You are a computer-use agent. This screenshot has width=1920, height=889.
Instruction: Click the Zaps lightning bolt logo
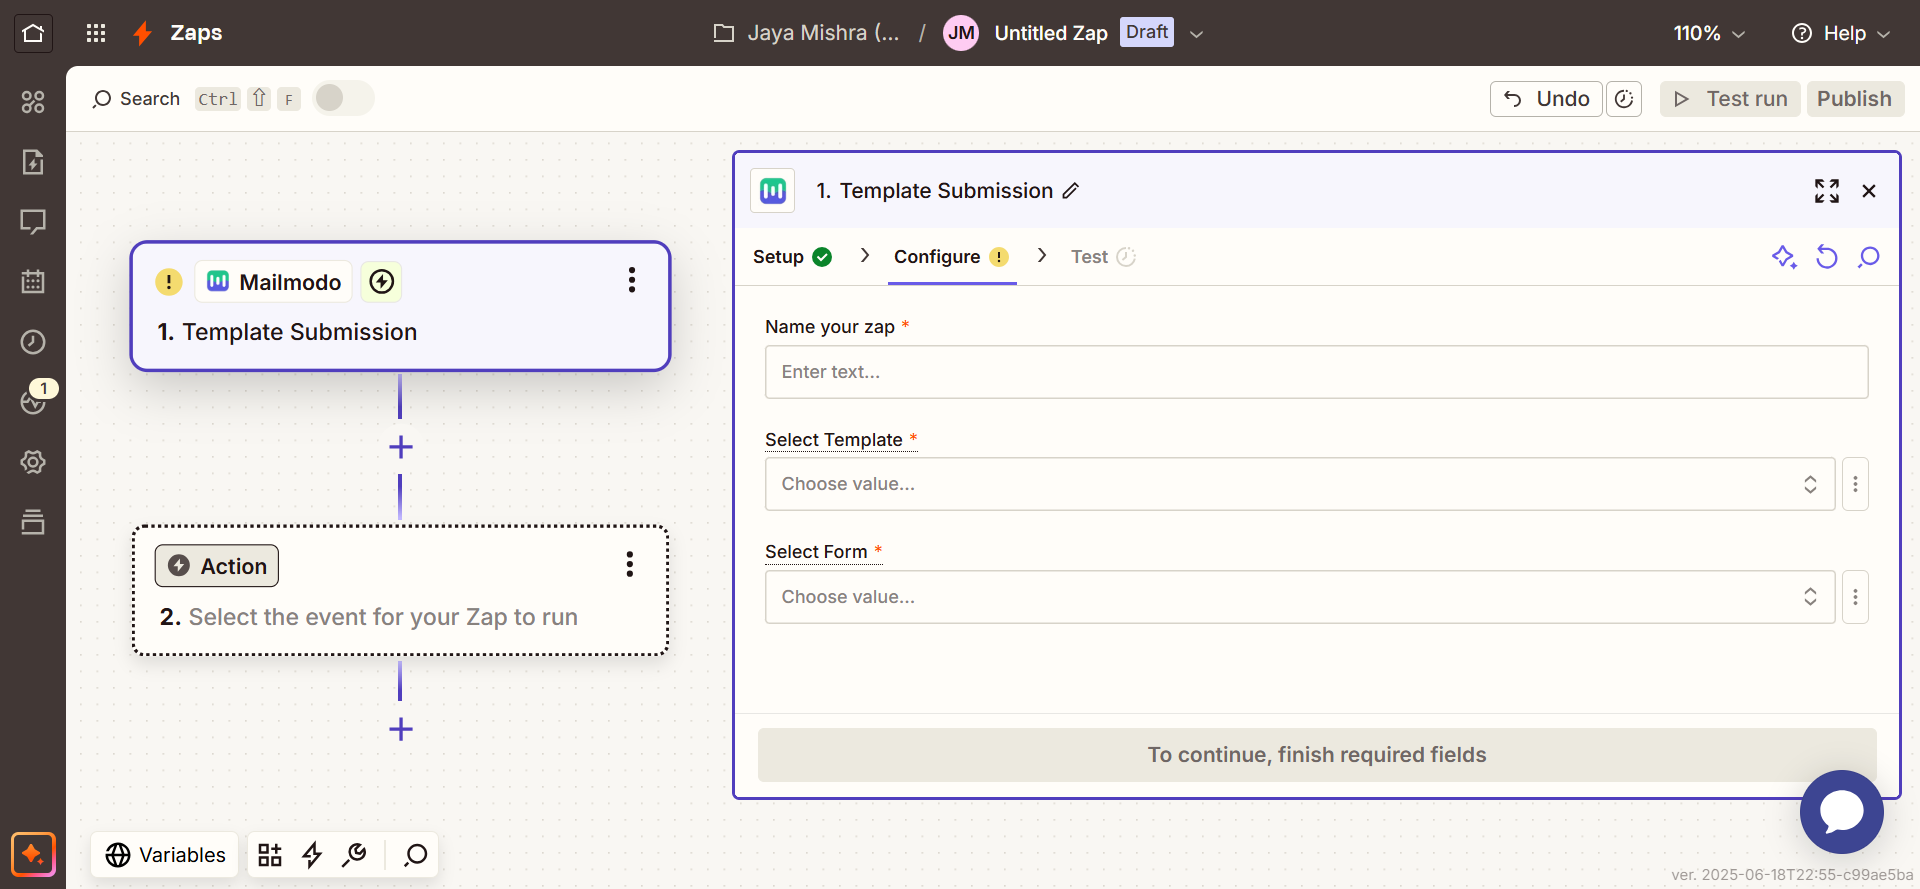pyautogui.click(x=143, y=33)
